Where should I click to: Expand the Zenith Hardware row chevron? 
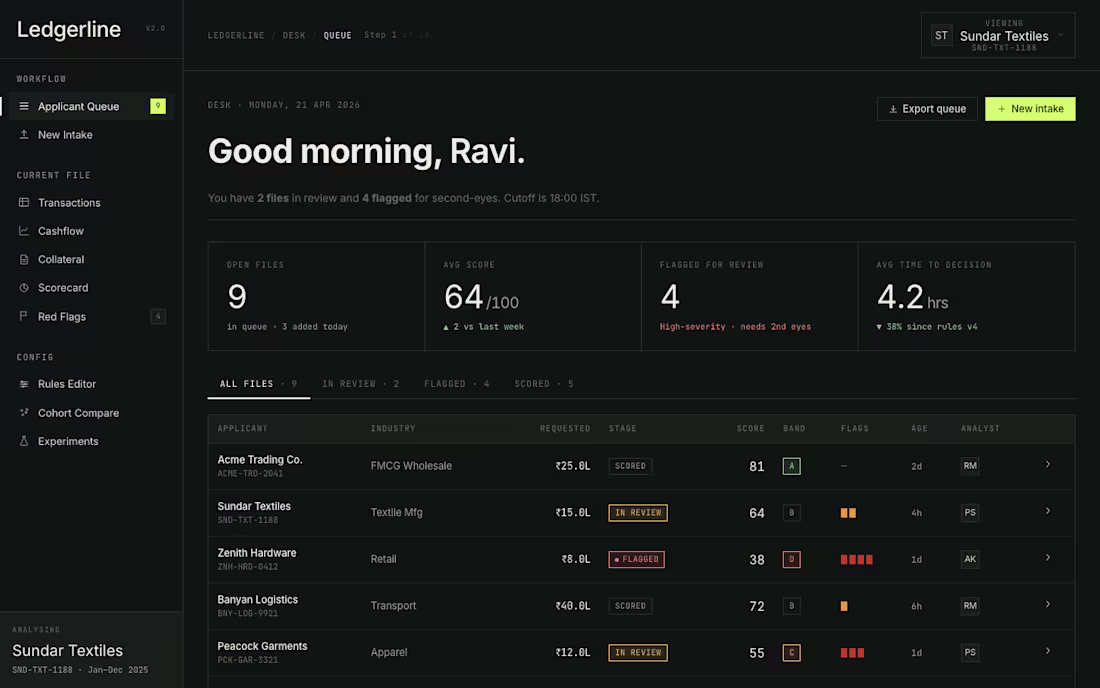[x=1047, y=558]
